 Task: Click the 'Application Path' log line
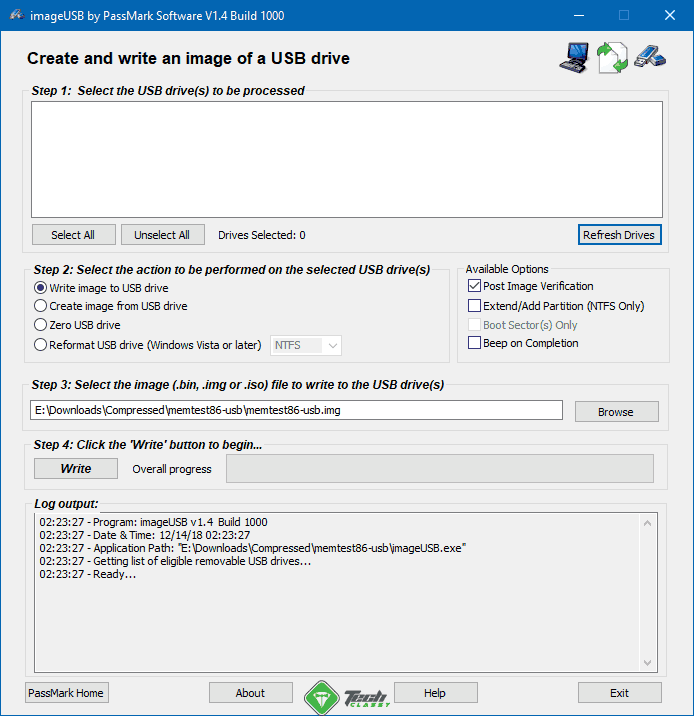coord(252,548)
